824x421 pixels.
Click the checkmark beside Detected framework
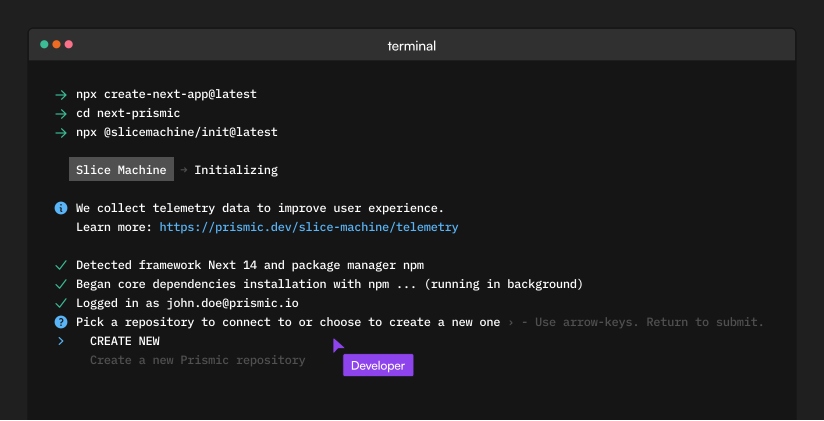pos(61,265)
